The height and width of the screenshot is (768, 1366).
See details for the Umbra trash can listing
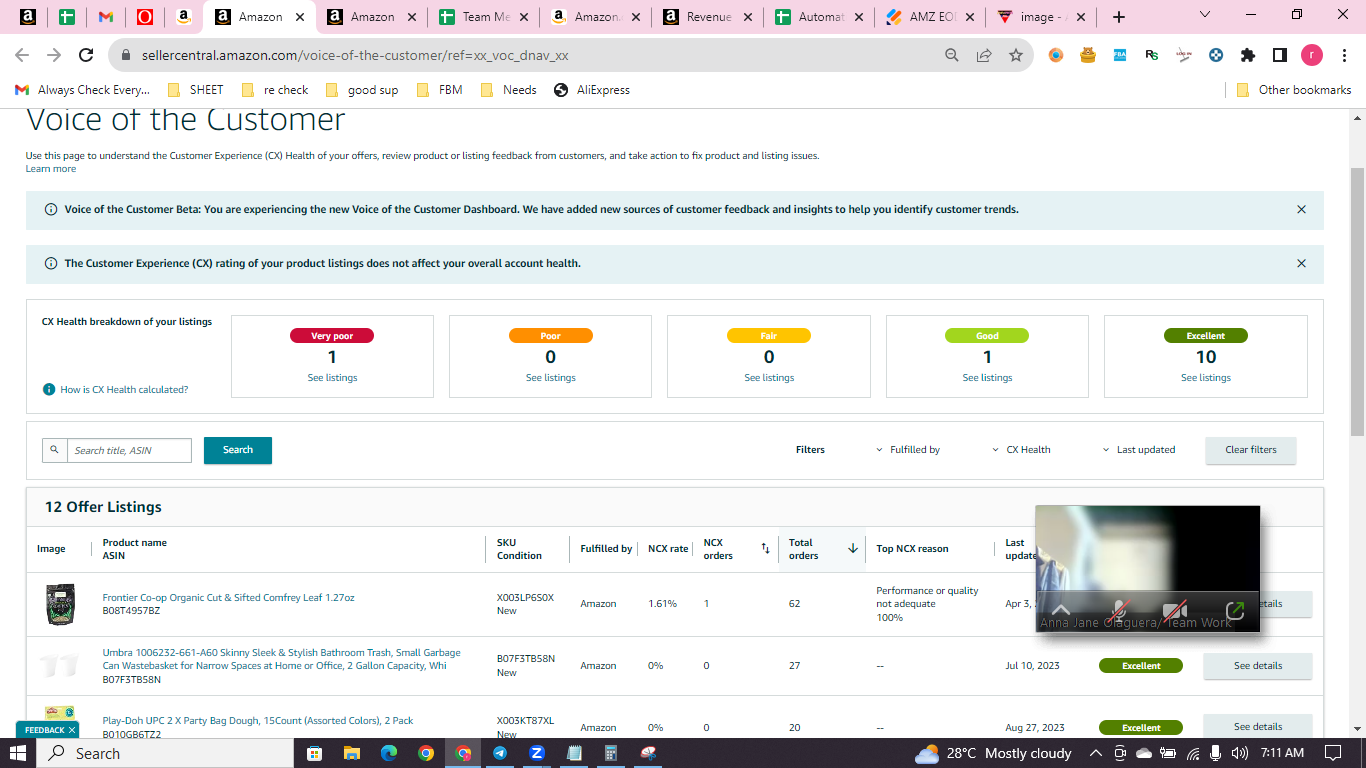click(x=1258, y=666)
